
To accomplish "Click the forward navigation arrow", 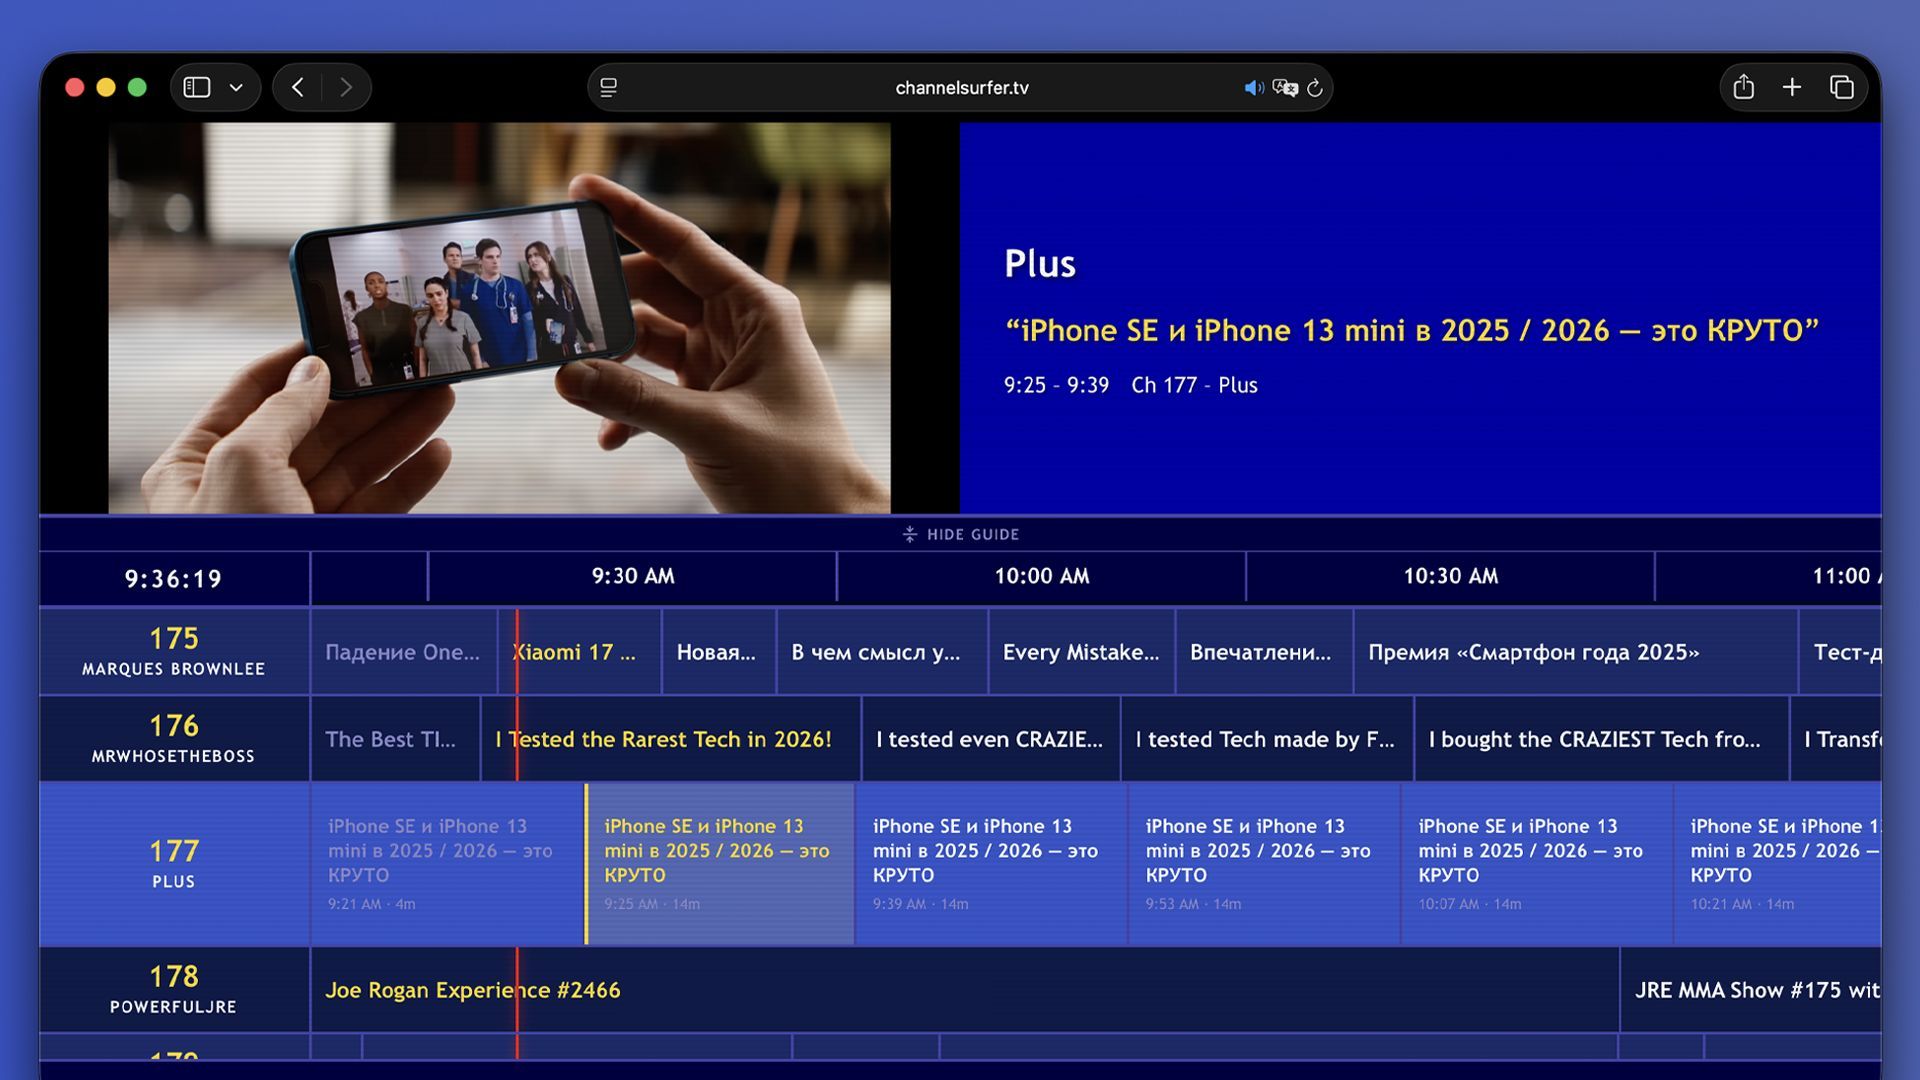I will [x=346, y=88].
